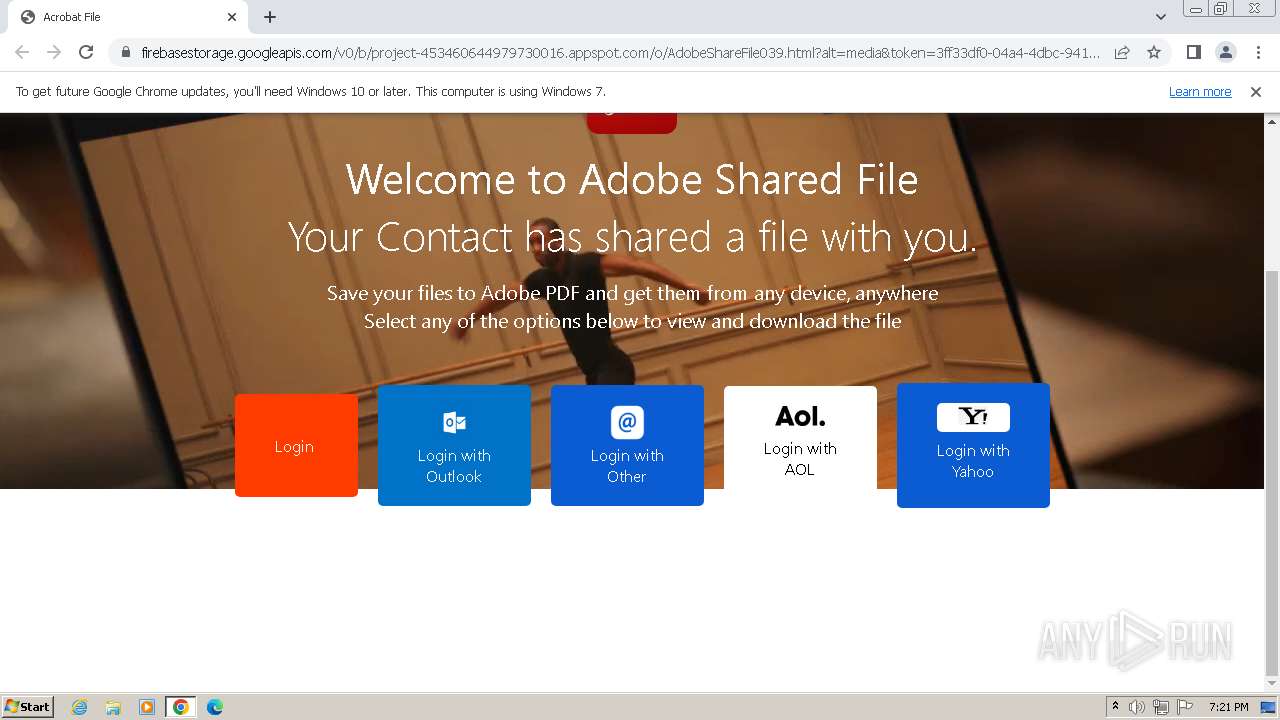Viewport: 1280px width, 720px height.
Task: Click the Your Contact has shared text
Action: pyautogui.click(x=632, y=238)
